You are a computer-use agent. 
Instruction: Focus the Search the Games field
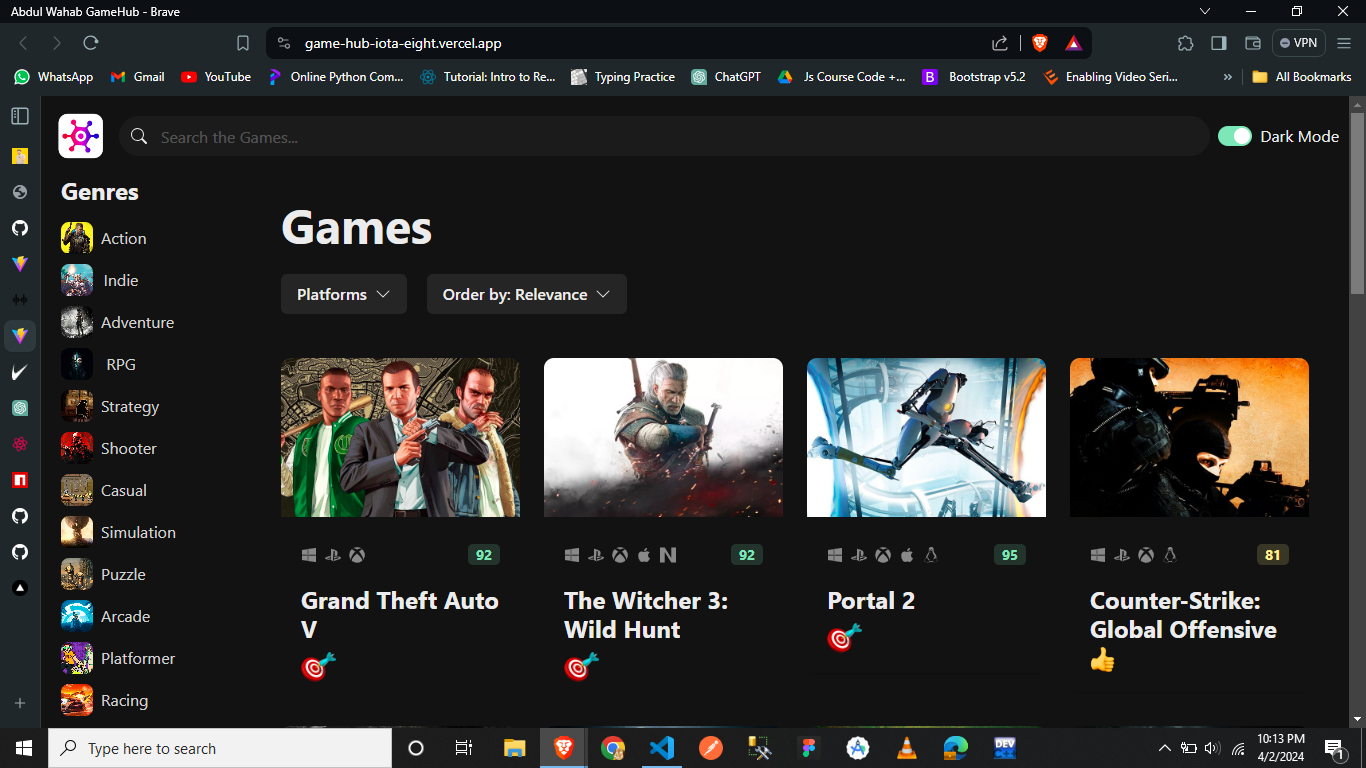664,136
